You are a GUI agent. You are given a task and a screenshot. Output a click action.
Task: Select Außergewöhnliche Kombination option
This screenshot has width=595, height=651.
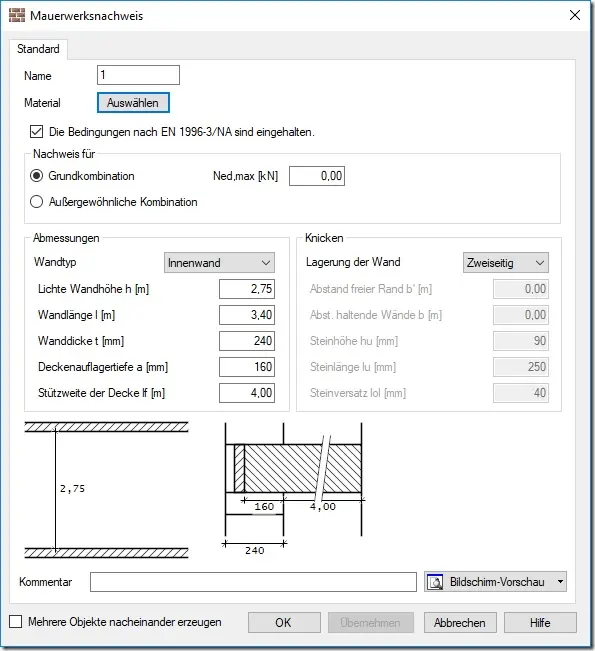pyautogui.click(x=37, y=202)
